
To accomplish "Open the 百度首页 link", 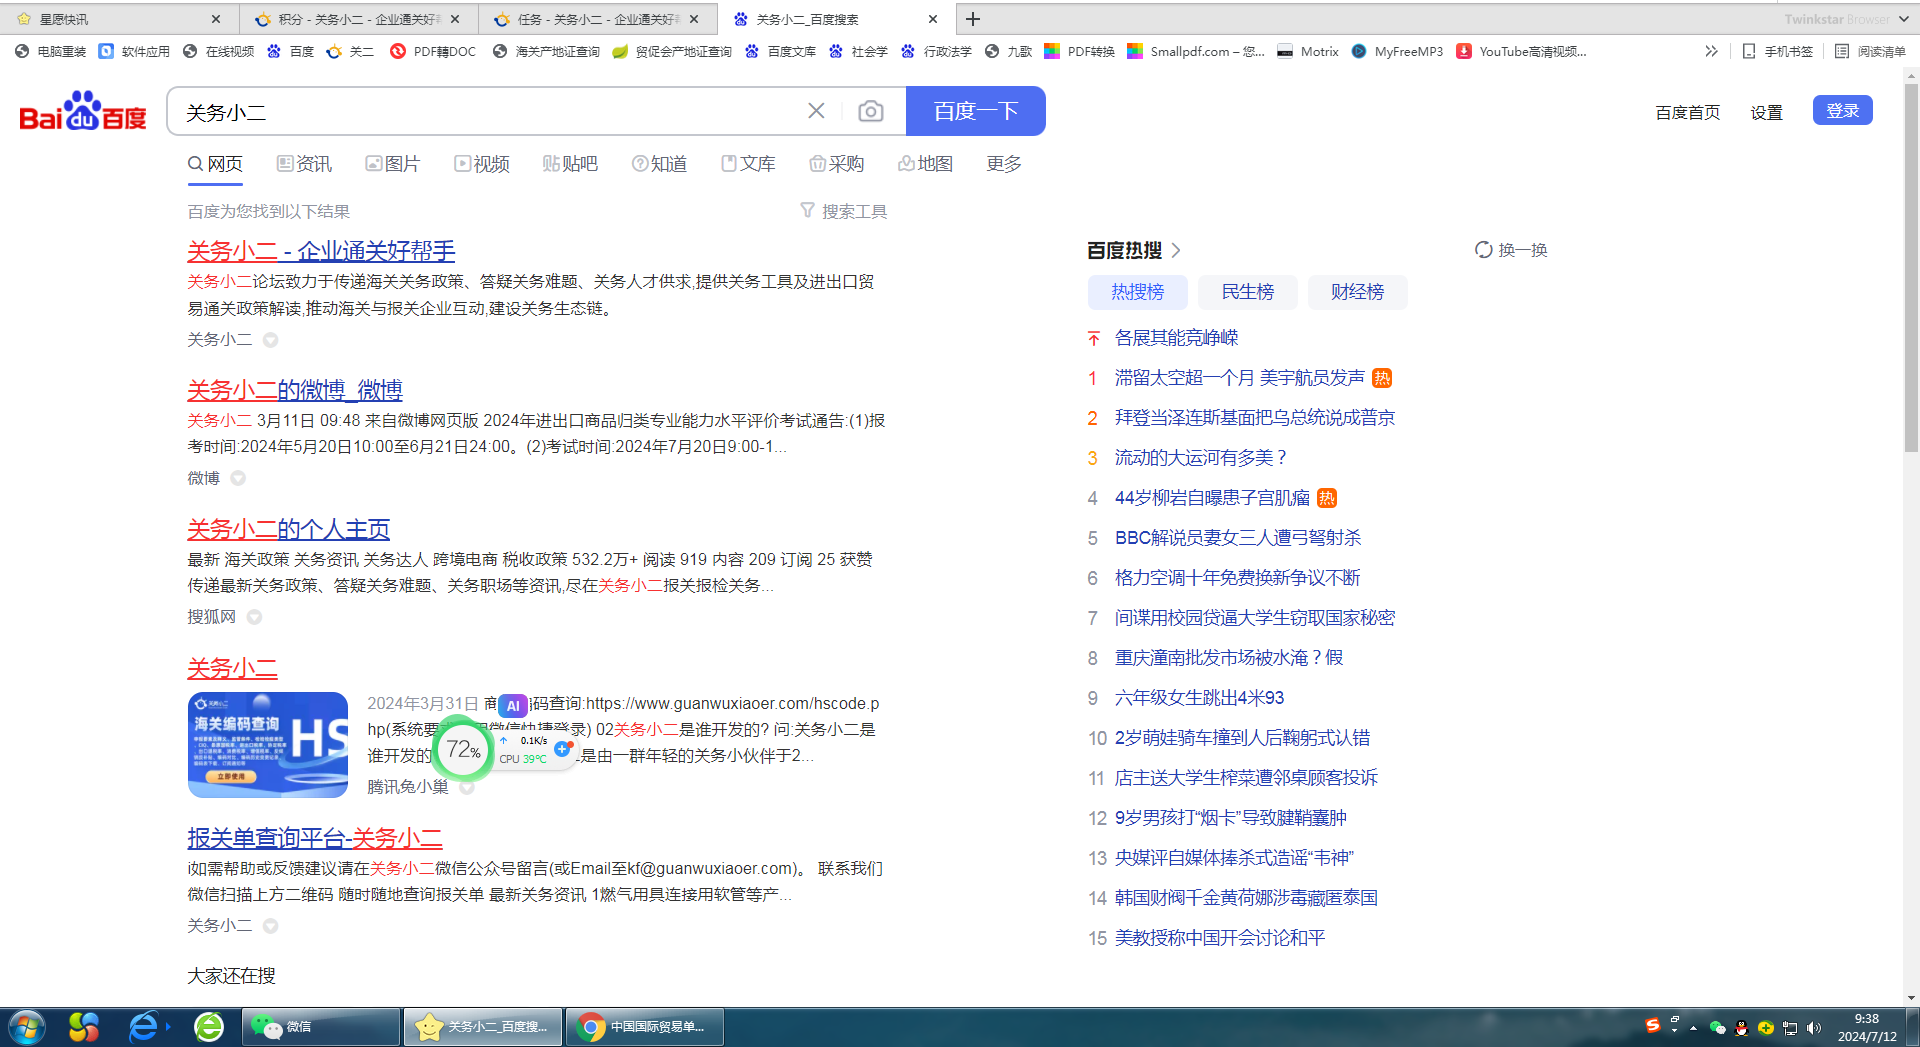I will point(1687,112).
